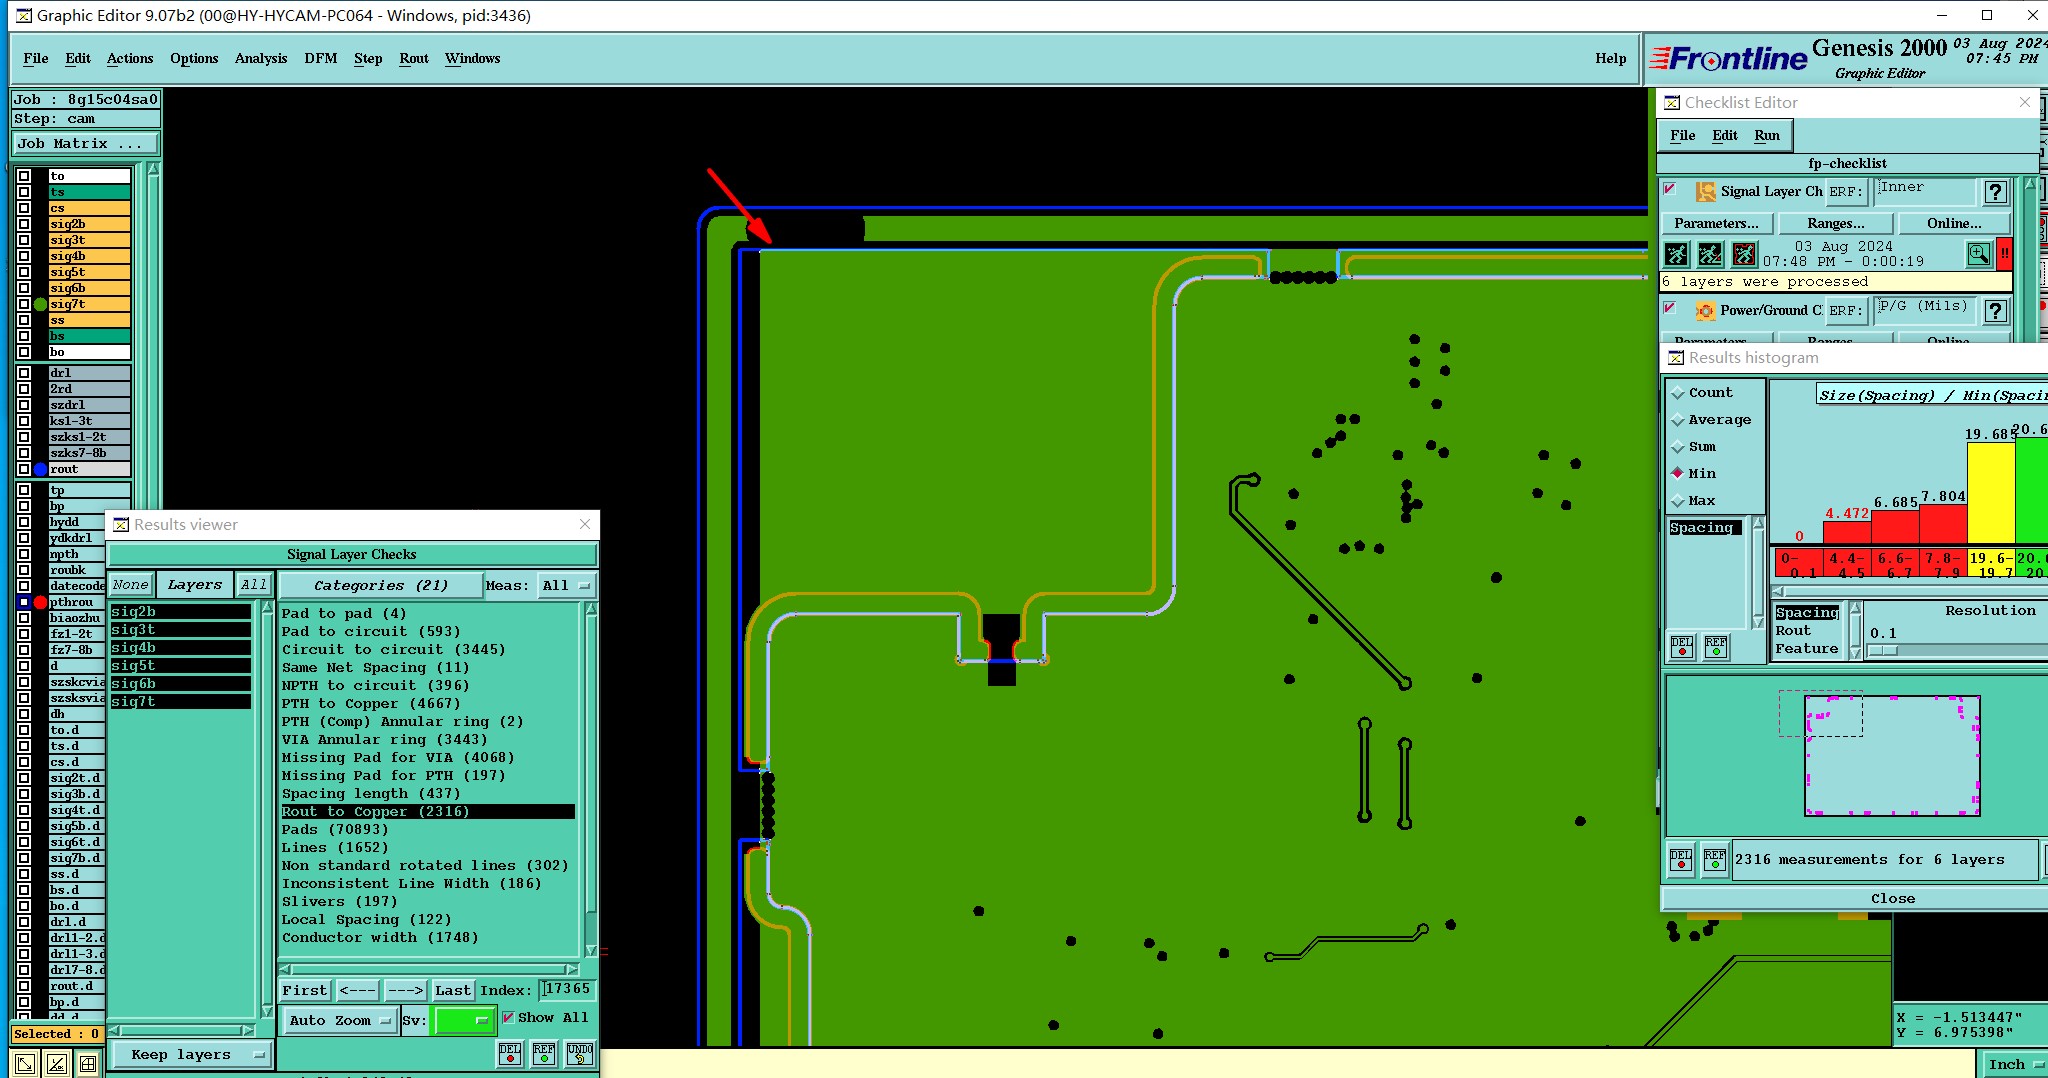Toggle Show All checkbox
This screenshot has height=1078, width=2048.
point(509,1018)
